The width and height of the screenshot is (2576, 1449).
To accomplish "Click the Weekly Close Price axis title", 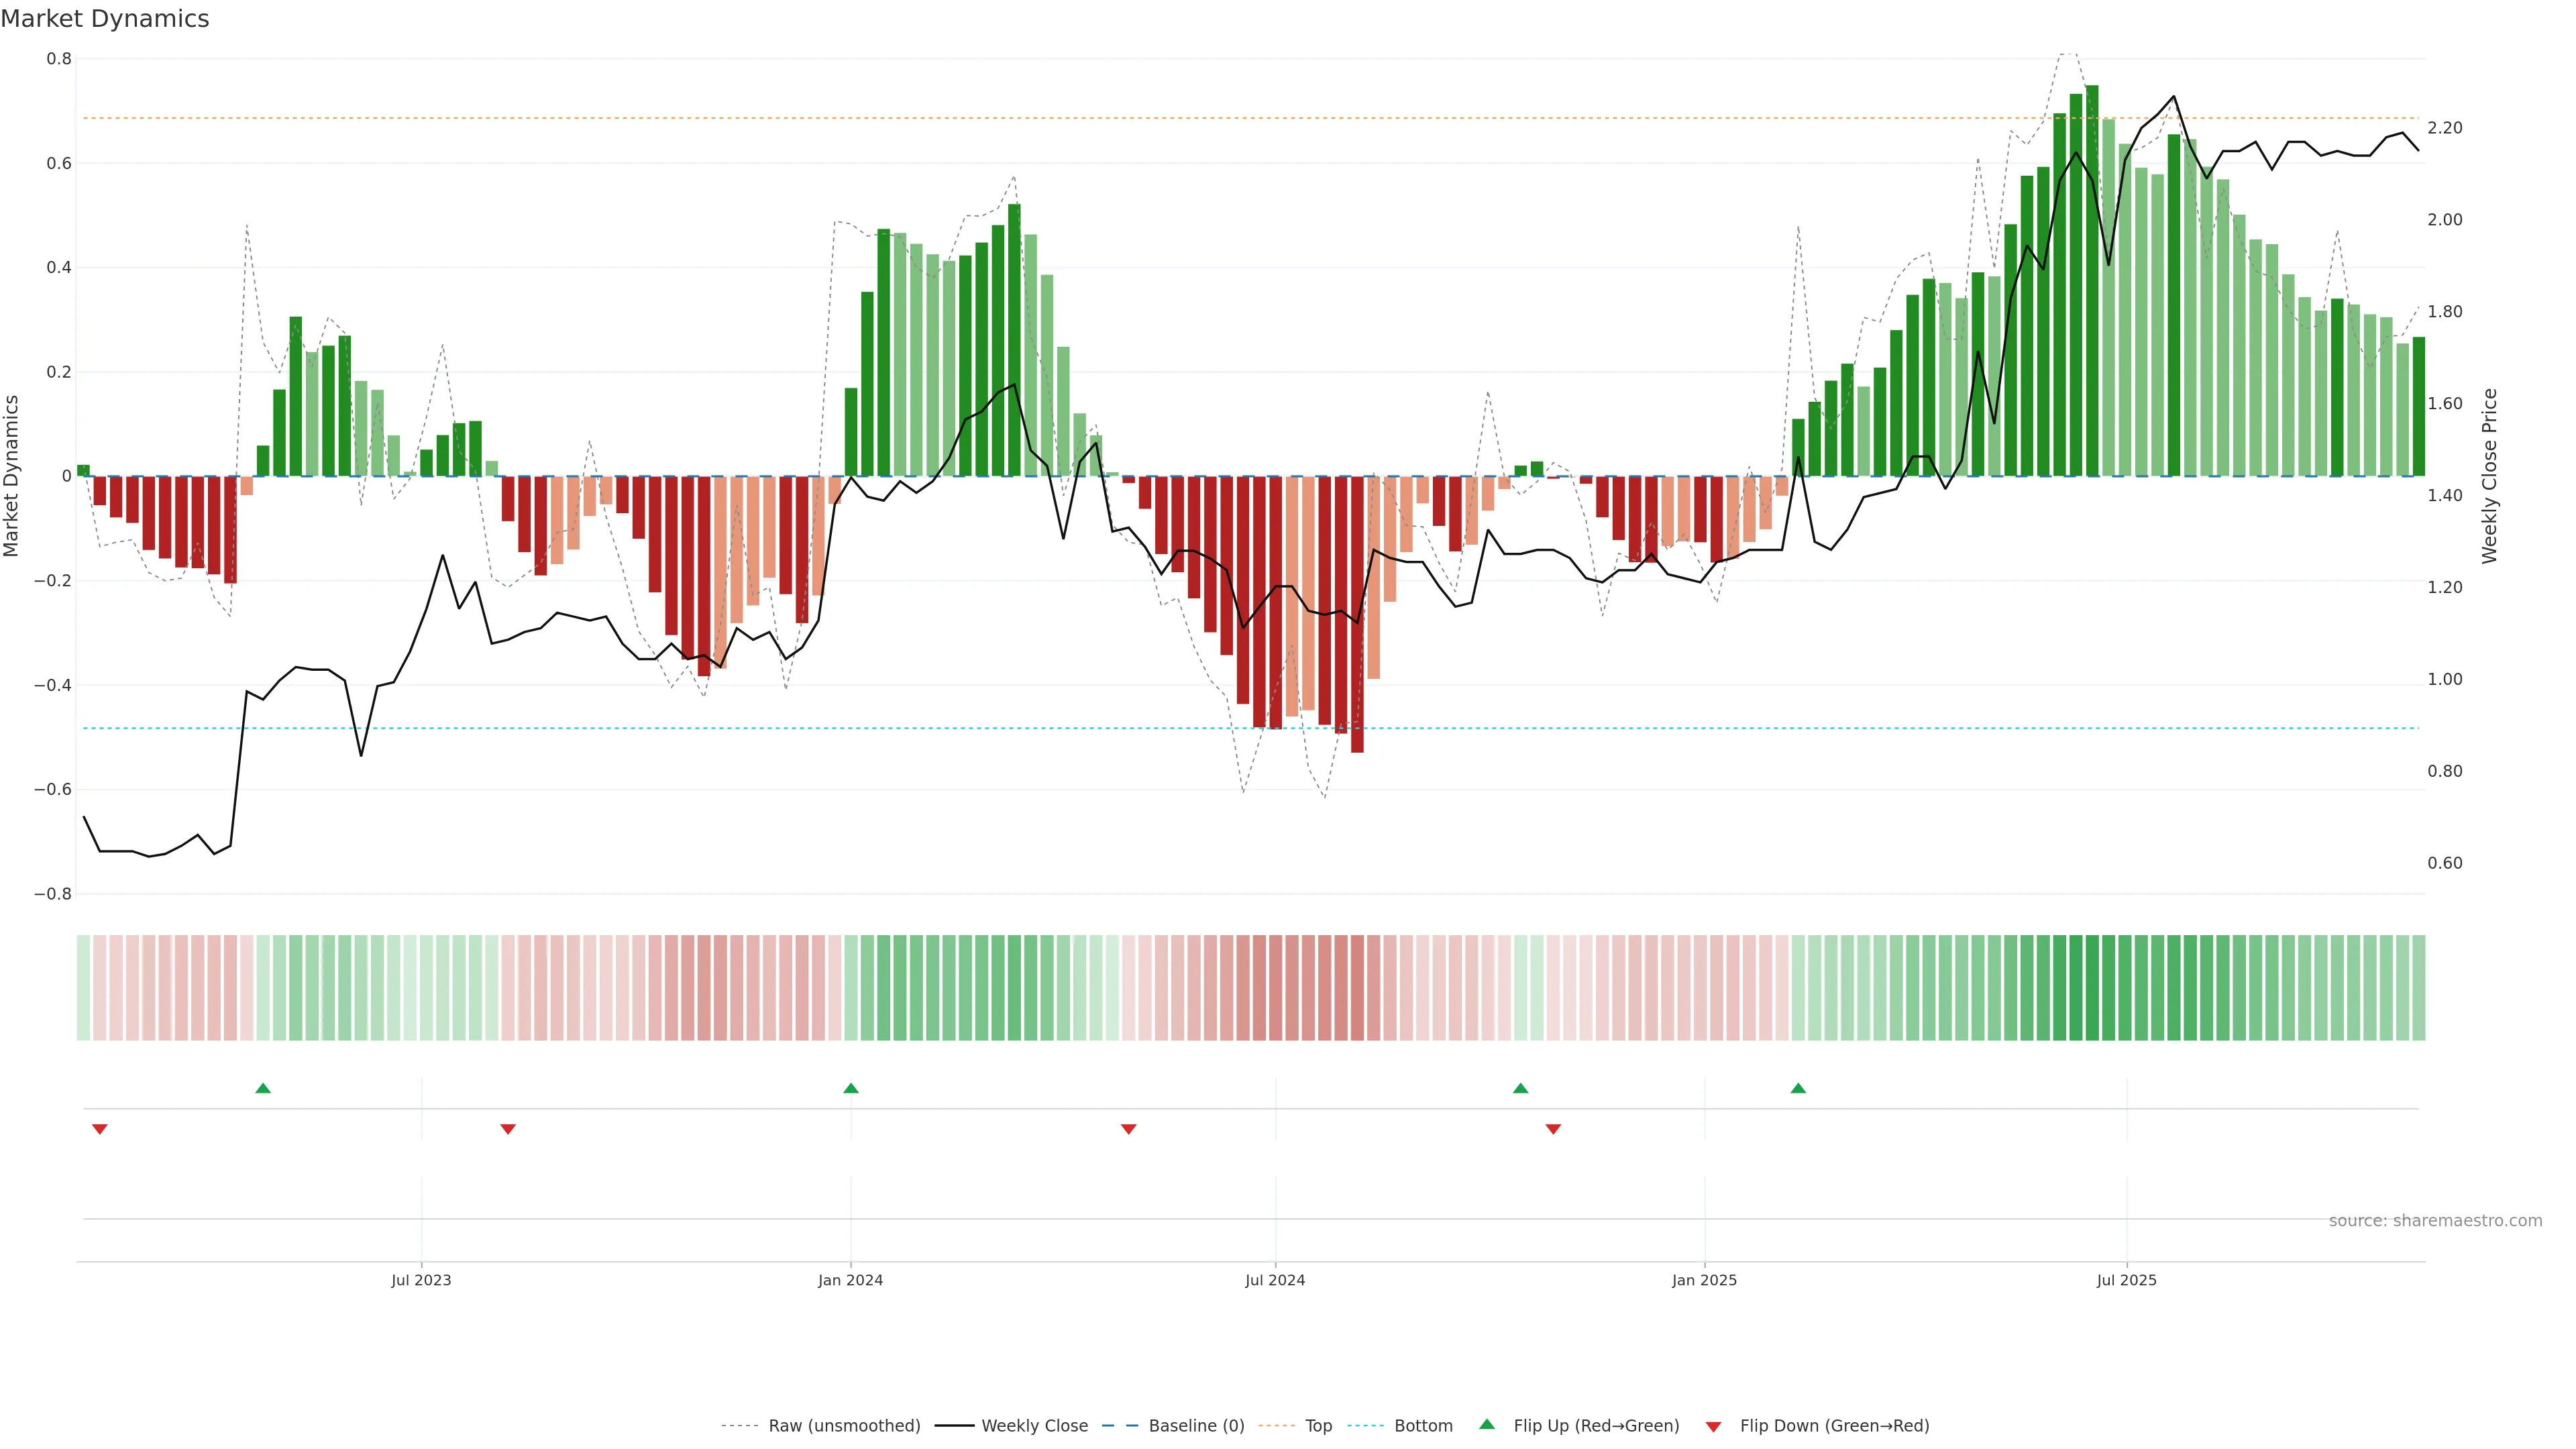I will click(x=2489, y=476).
